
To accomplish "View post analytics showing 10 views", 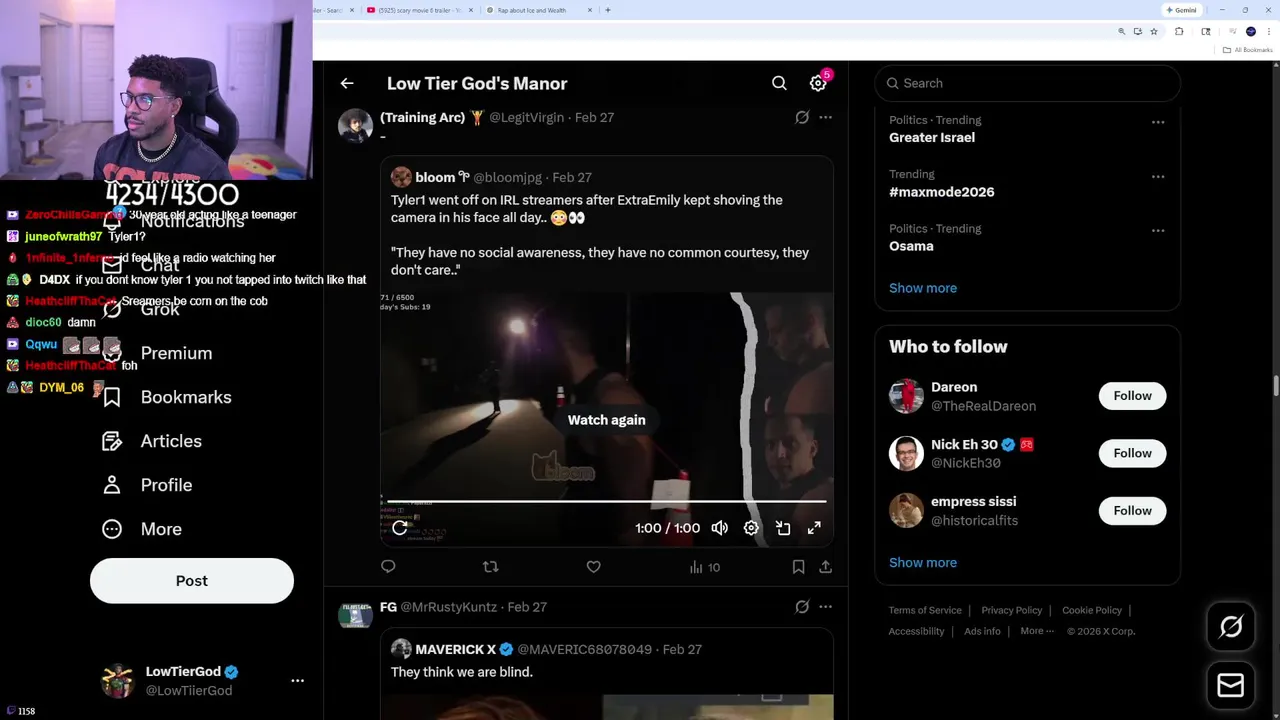I will pyautogui.click(x=704, y=567).
